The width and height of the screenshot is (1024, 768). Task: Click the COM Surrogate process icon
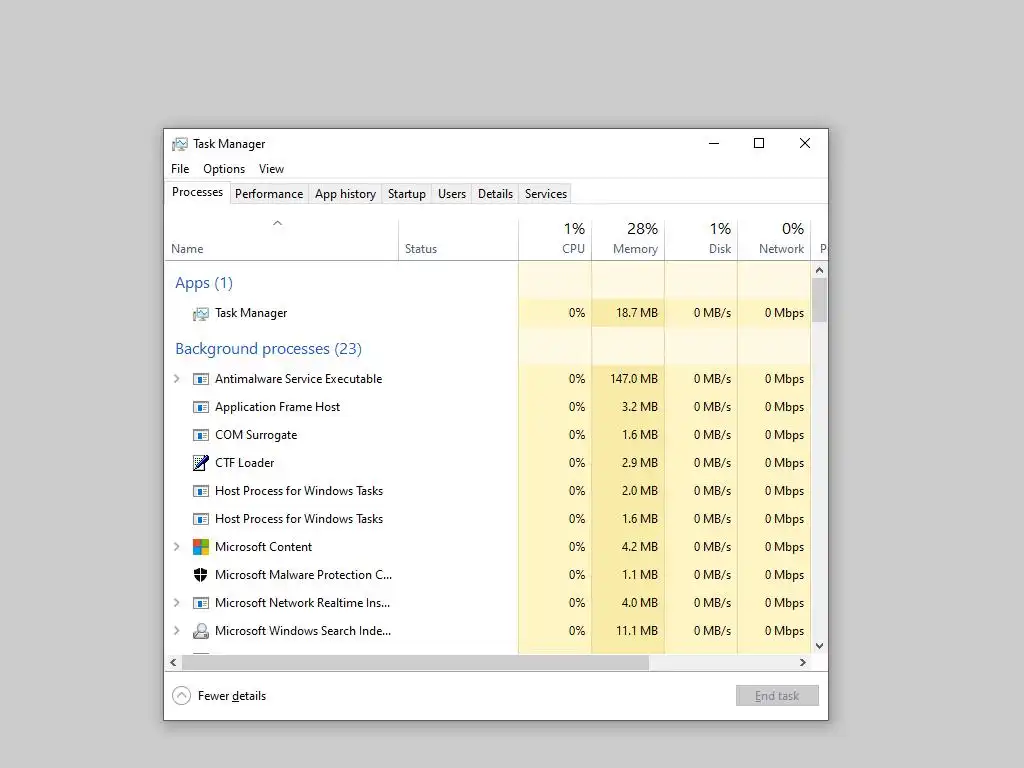pos(200,435)
